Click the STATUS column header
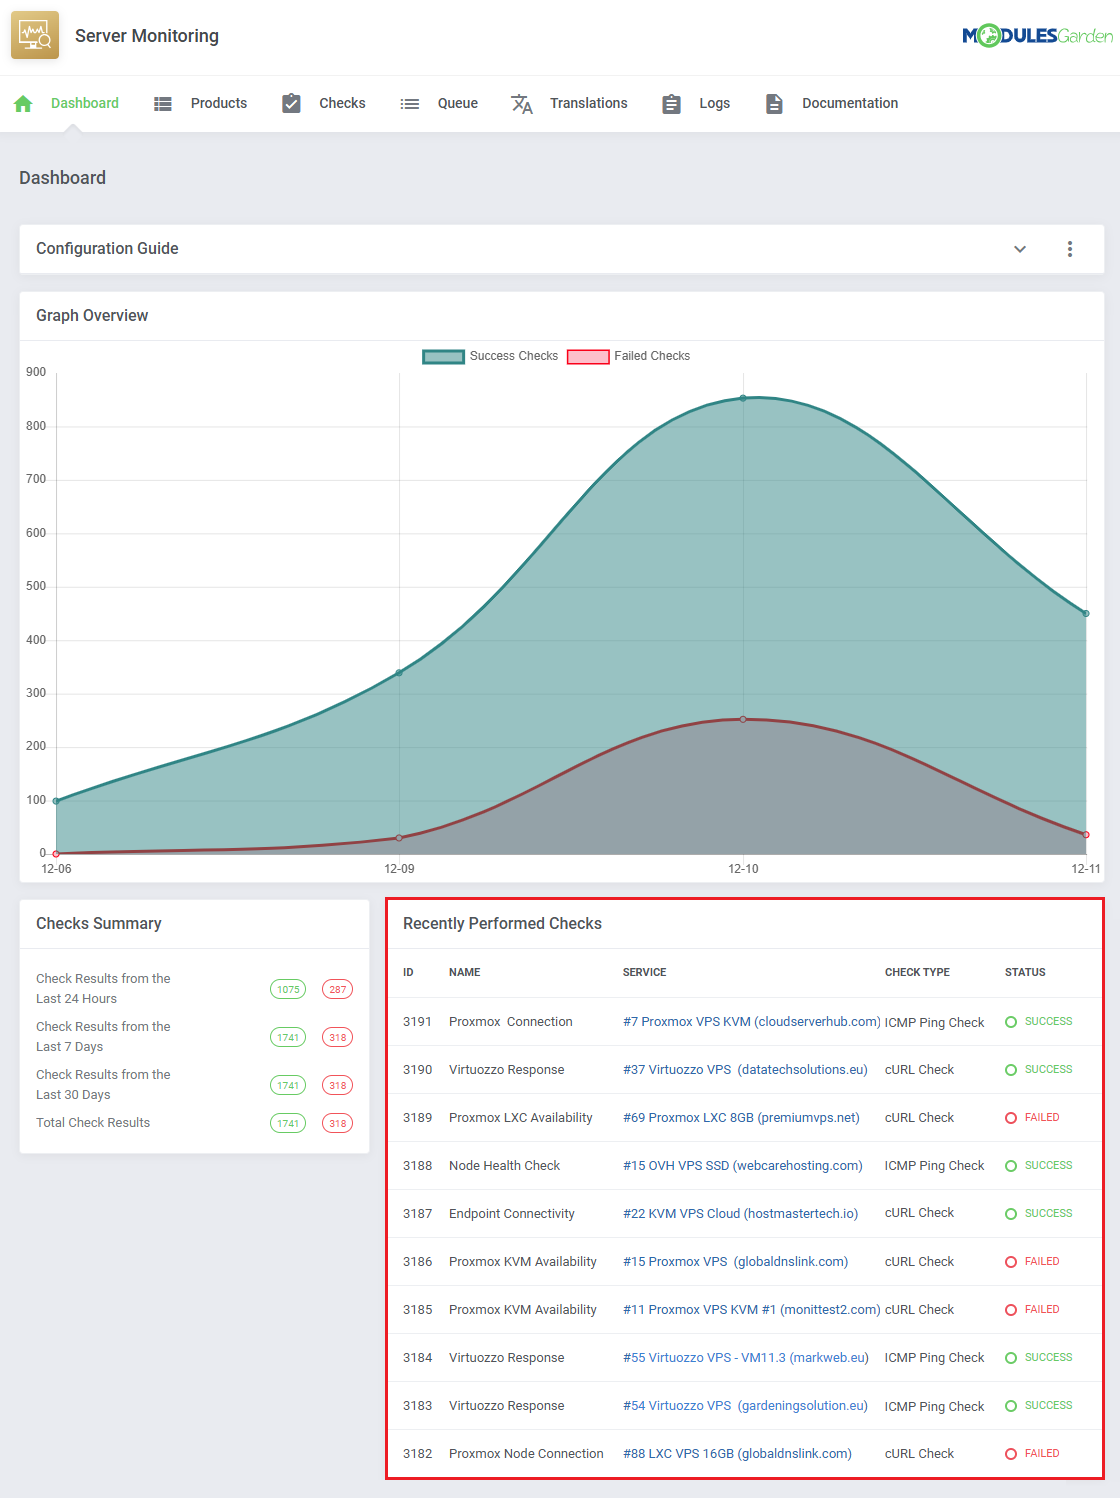The image size is (1120, 1498). 1025,972
